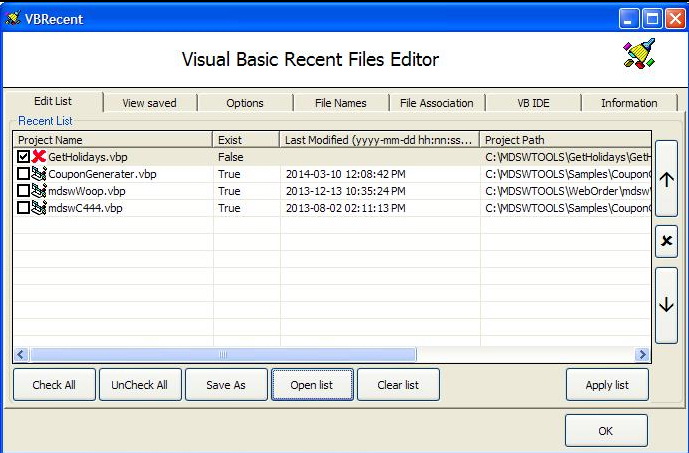Click the project icon beside mdswWoop.vbp
689x453 pixels.
39,191
